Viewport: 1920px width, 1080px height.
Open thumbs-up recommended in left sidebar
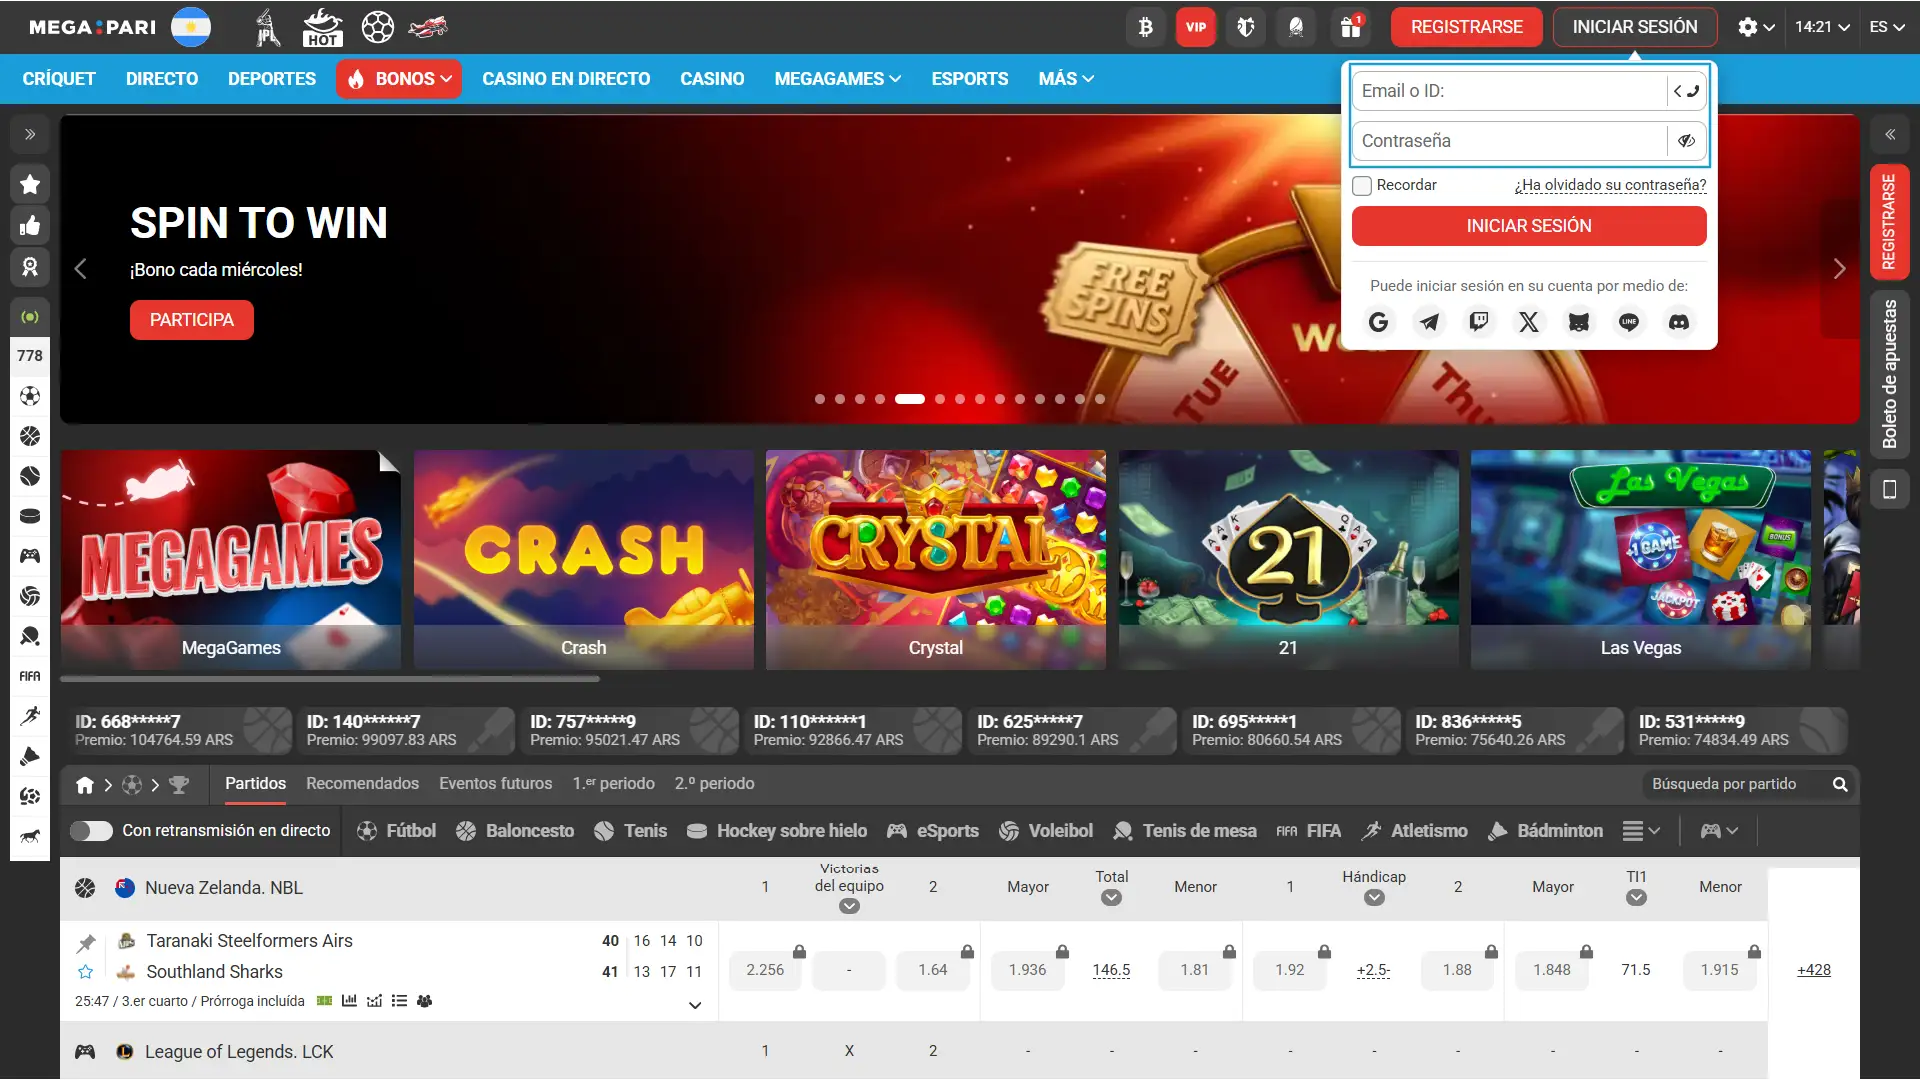[30, 225]
